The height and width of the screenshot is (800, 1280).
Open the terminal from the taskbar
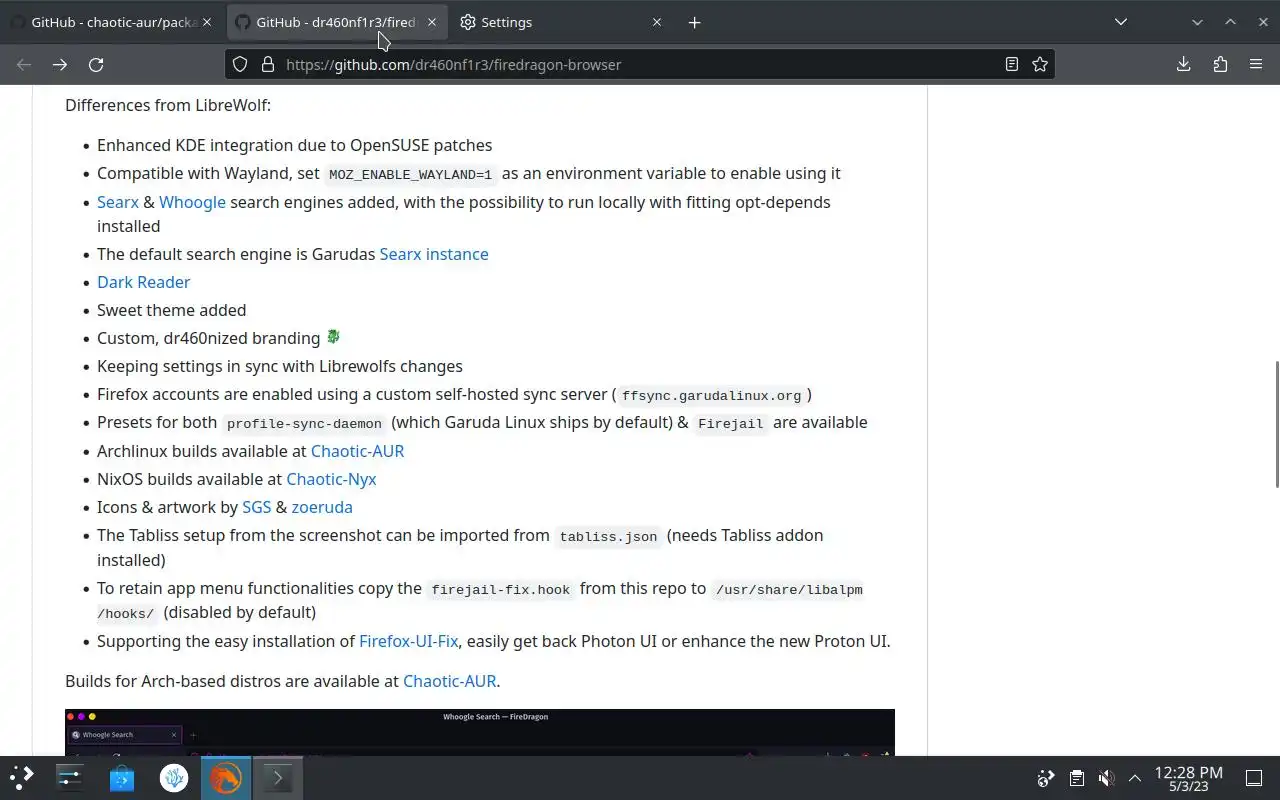[x=278, y=778]
